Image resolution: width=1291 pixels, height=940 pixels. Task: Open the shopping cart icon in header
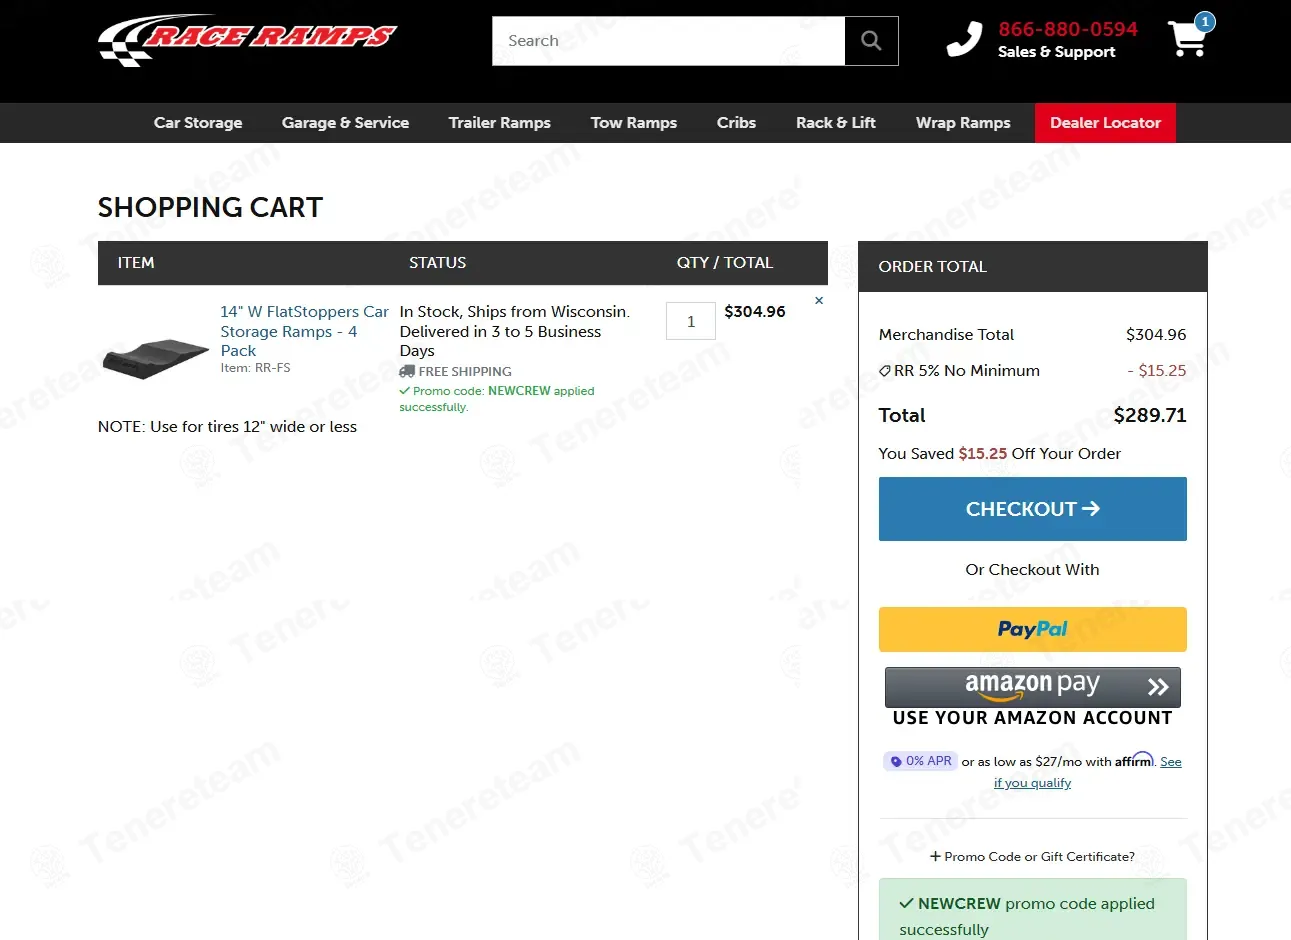point(1188,39)
